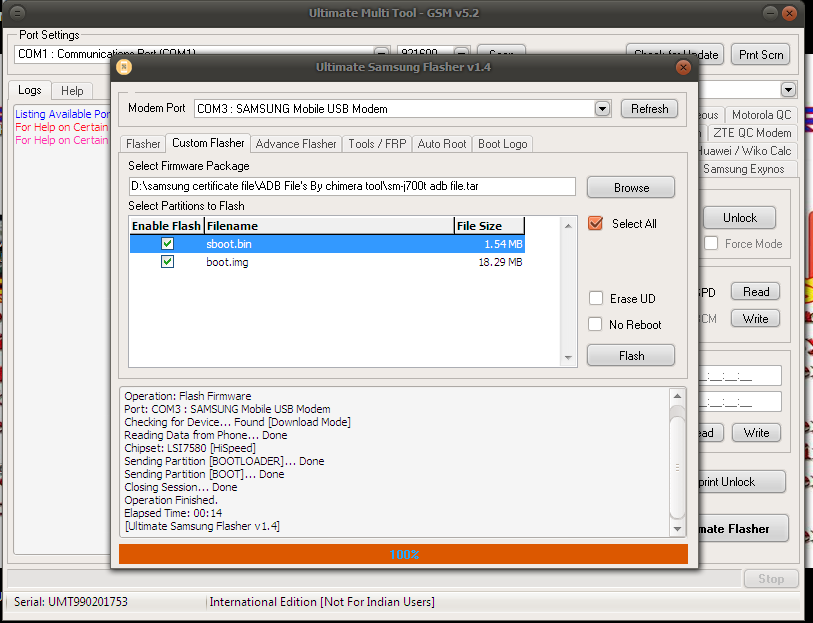Enable Force Mode in the main window
This screenshot has width=813, height=623.
point(711,243)
